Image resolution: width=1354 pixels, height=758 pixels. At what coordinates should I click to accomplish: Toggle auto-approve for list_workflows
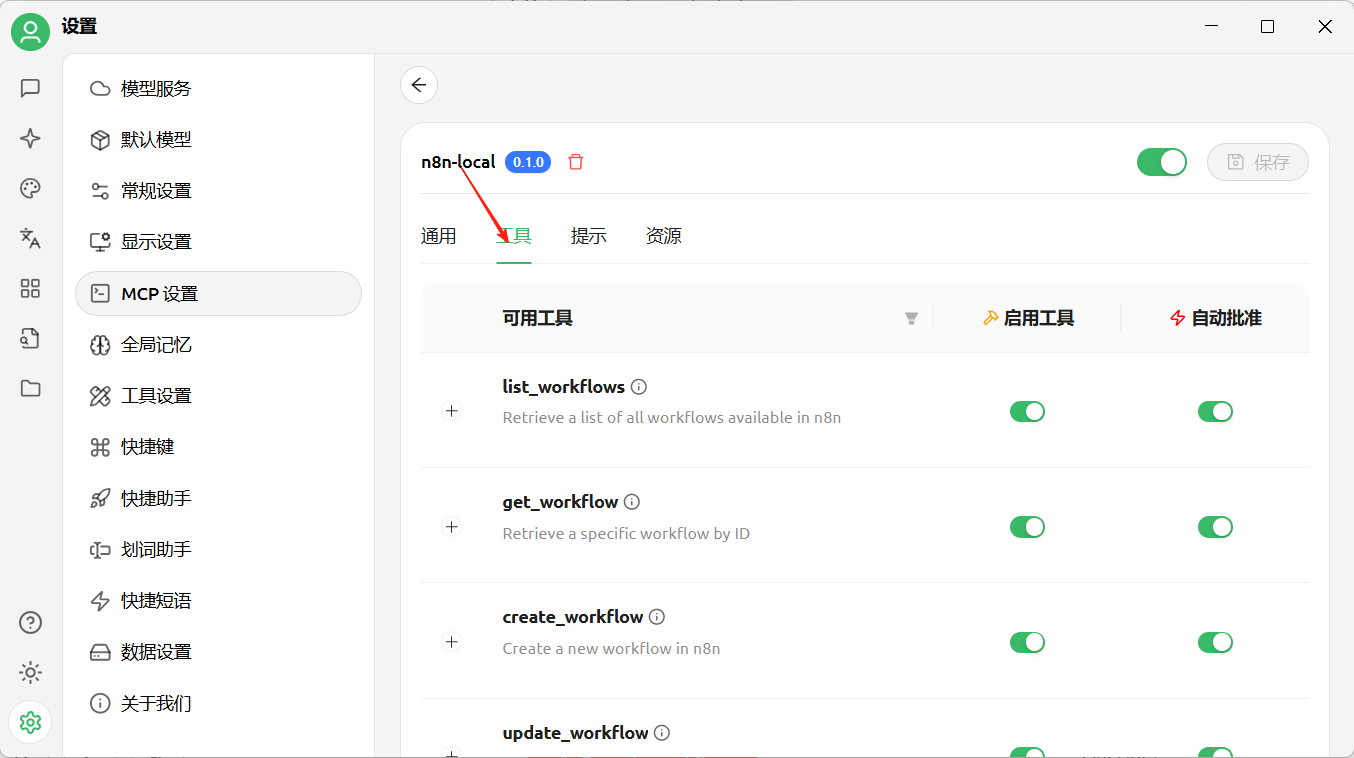click(1215, 412)
